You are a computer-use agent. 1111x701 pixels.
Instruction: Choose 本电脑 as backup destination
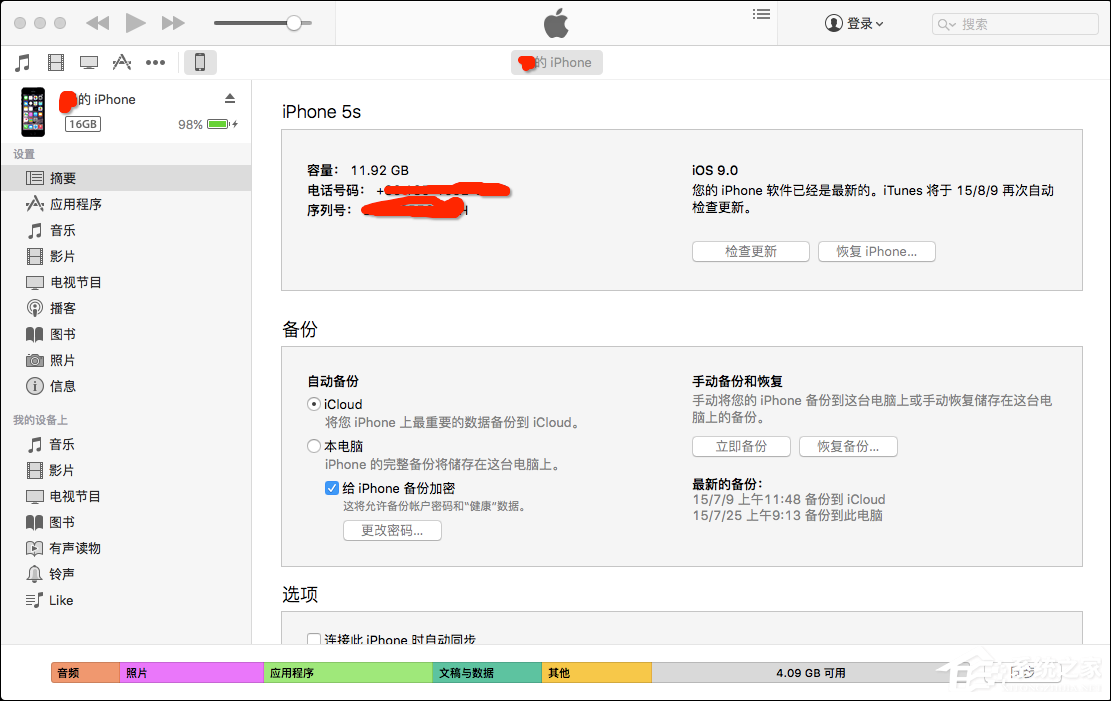[314, 446]
